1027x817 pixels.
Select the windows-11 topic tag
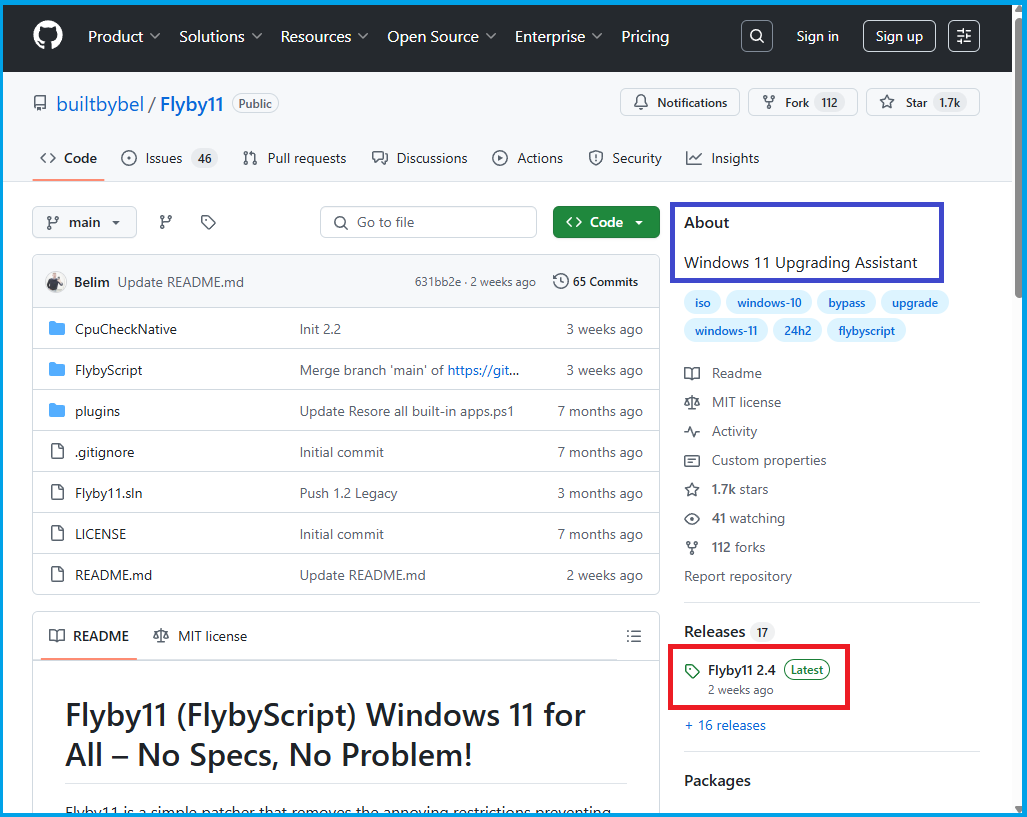pyautogui.click(x=726, y=331)
